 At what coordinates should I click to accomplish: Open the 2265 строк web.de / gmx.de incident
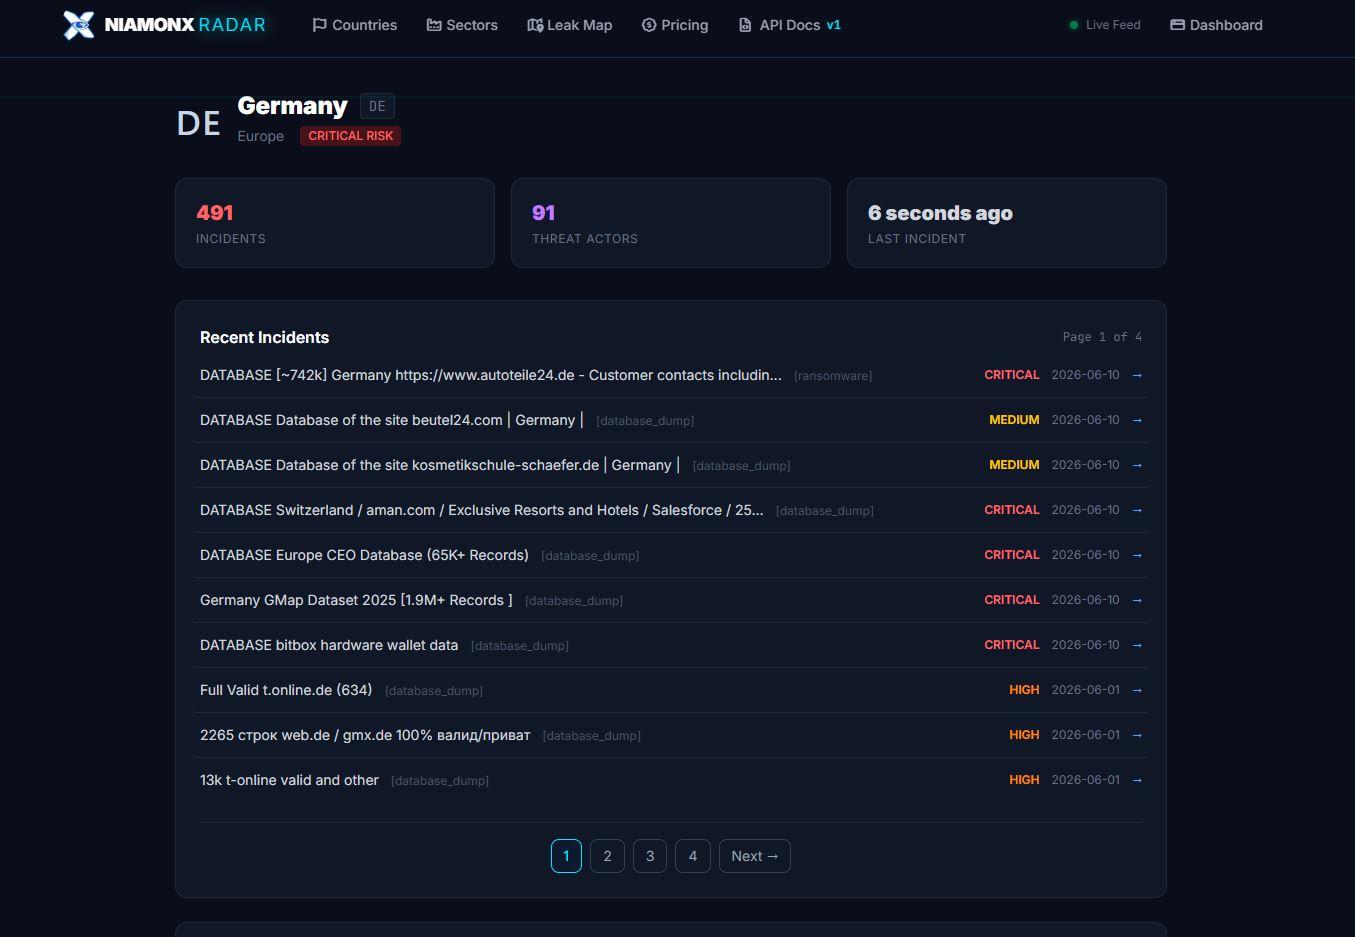(365, 735)
